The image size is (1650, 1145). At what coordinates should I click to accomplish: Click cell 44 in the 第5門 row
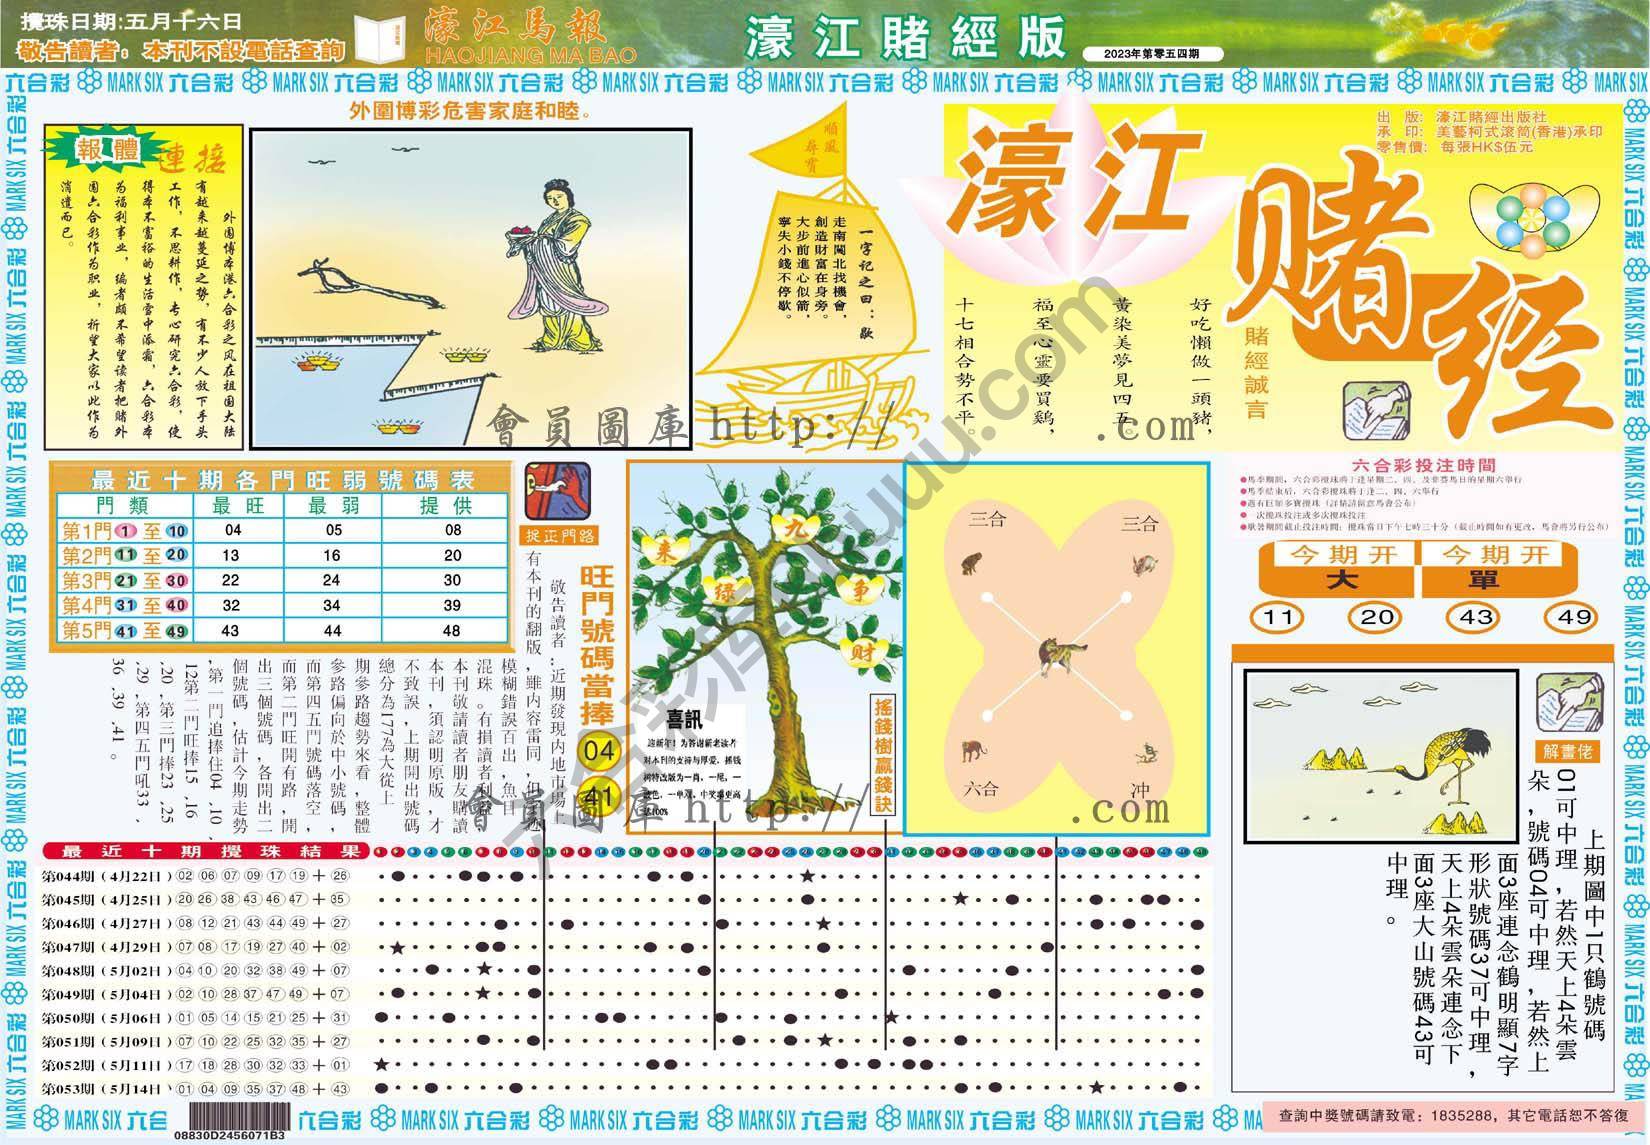(332, 630)
